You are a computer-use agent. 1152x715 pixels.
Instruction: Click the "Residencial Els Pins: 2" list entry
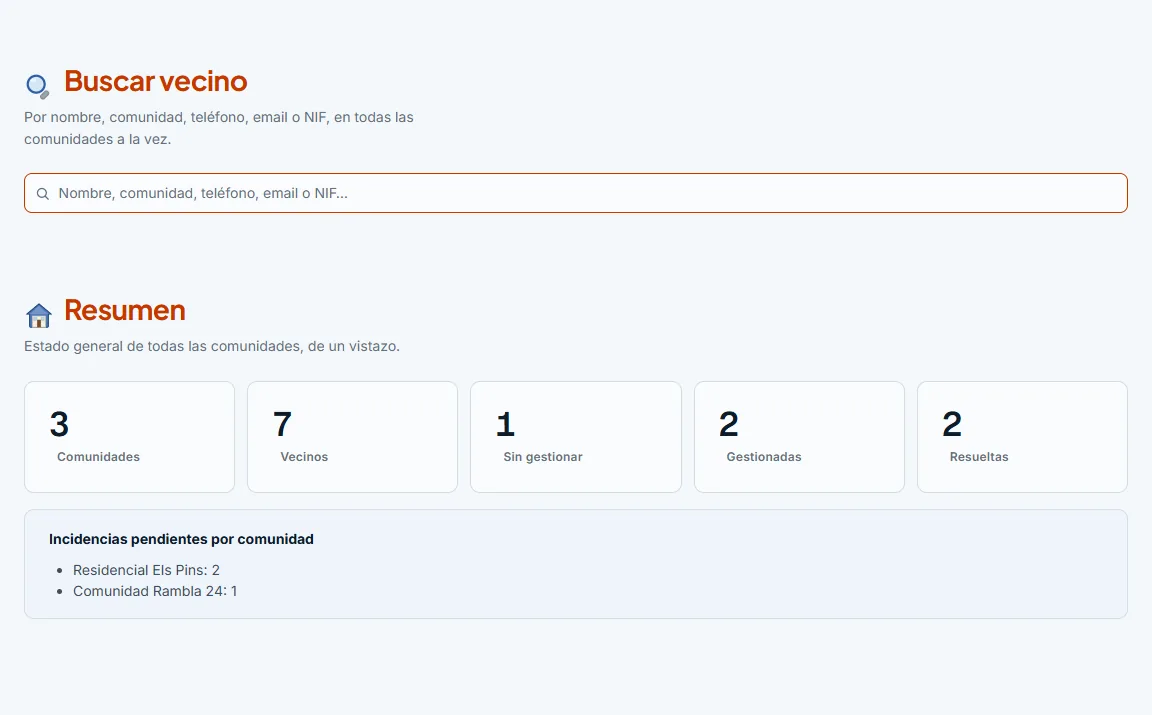(146, 570)
